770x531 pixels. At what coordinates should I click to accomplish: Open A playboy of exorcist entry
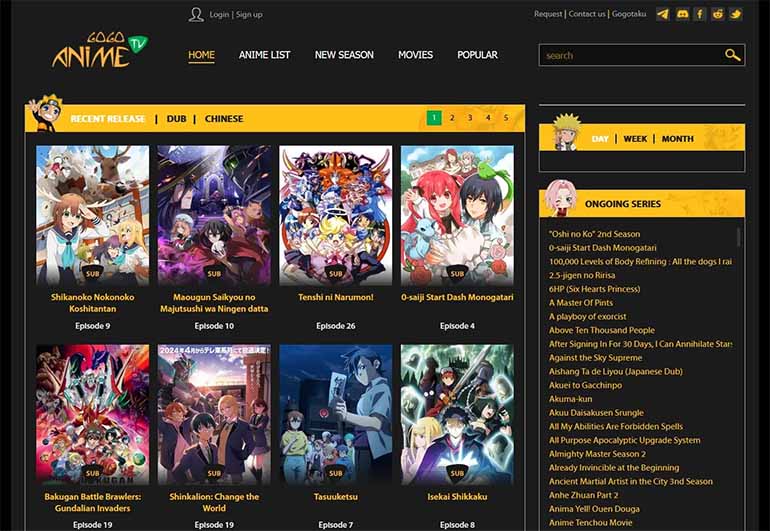pyautogui.click(x=587, y=317)
